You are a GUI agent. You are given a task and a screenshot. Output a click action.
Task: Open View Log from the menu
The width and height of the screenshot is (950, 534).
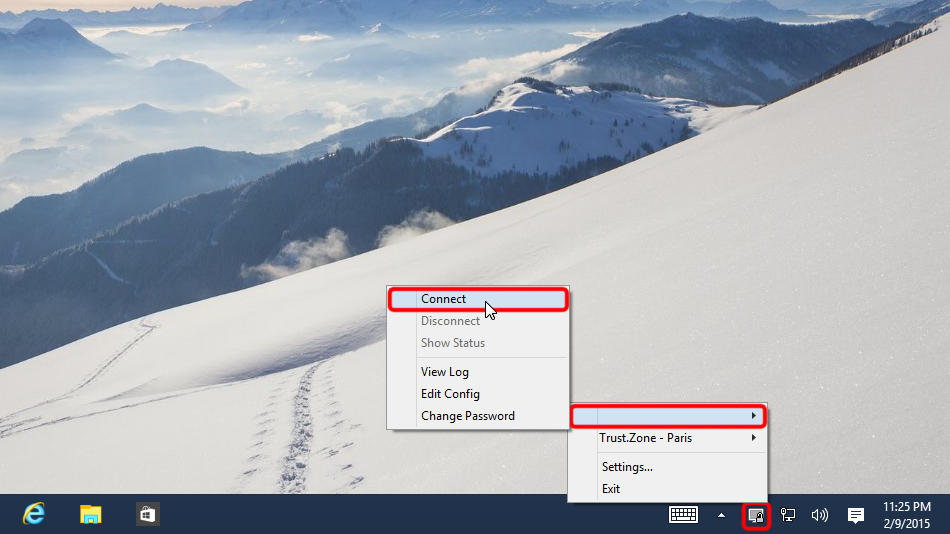pyautogui.click(x=445, y=372)
